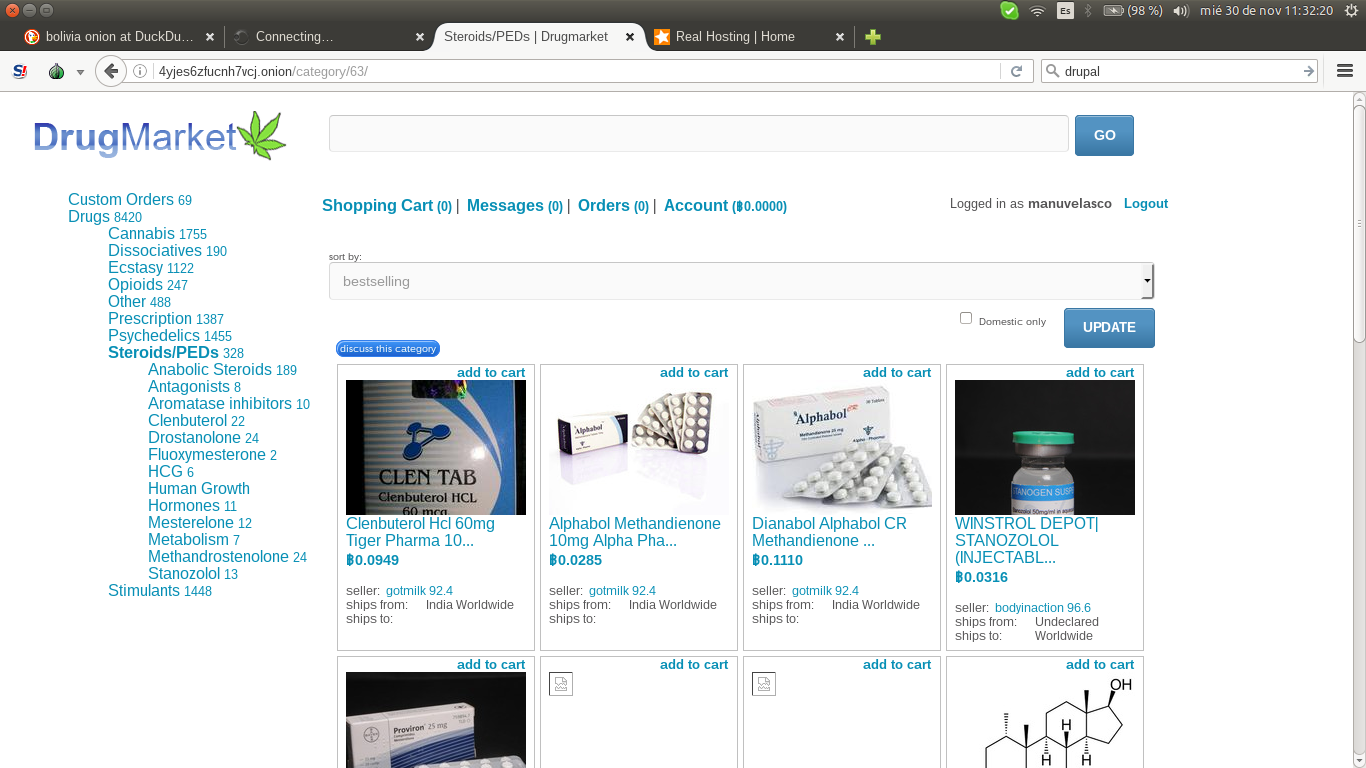Screen dimensions: 1366x768
Task: Open the sort by bestselling dropdown
Action: (741, 281)
